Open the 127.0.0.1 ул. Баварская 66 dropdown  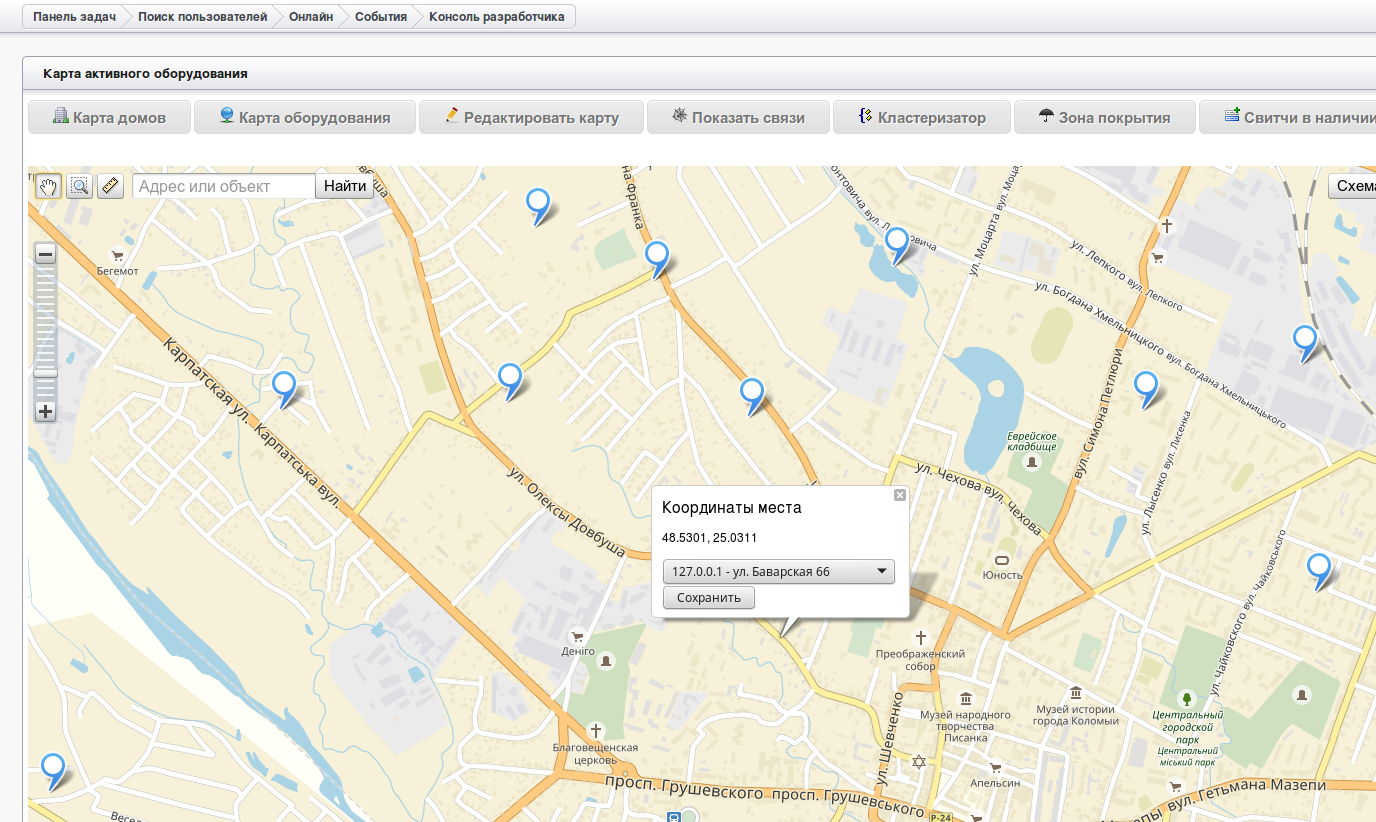tap(778, 572)
